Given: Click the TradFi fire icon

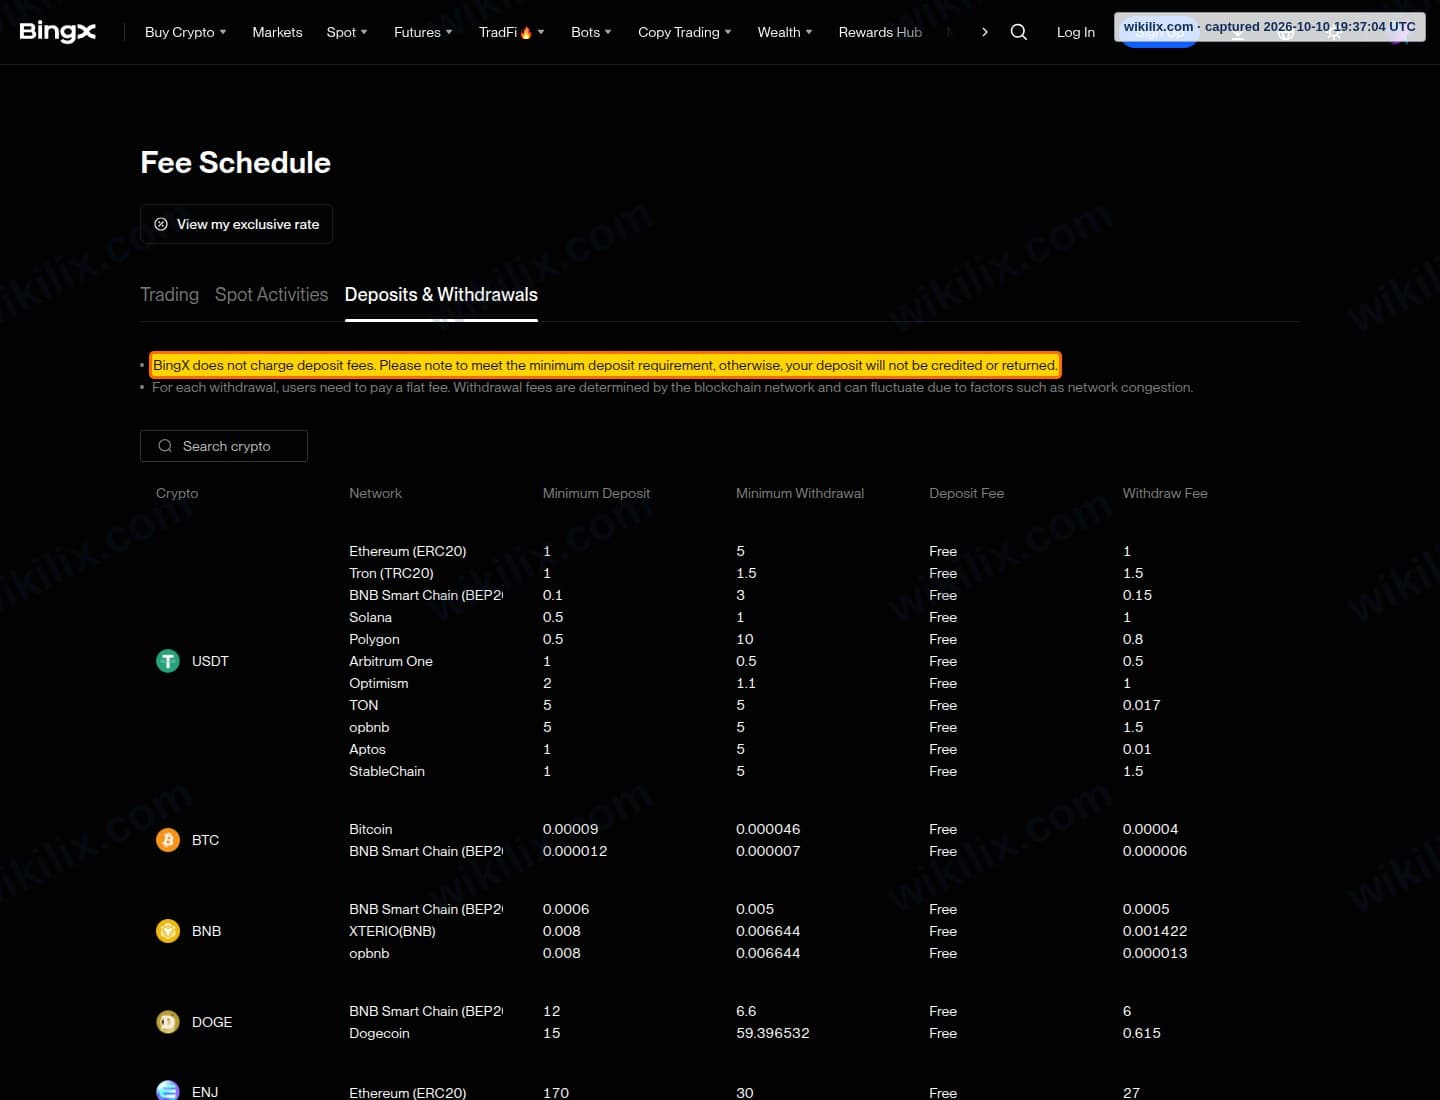Looking at the screenshot, I should coord(527,32).
